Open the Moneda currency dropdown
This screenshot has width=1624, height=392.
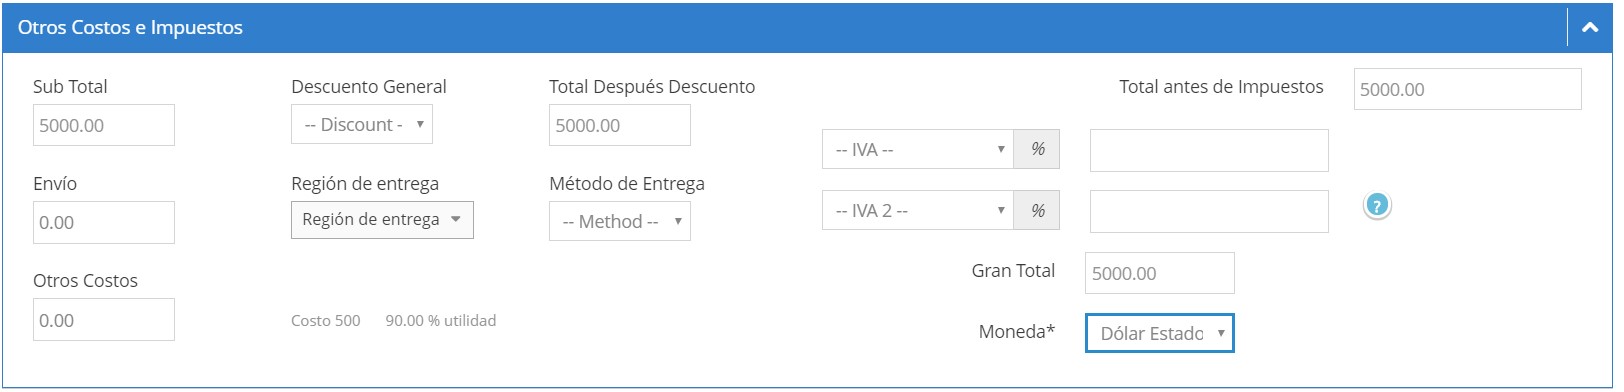point(1160,333)
